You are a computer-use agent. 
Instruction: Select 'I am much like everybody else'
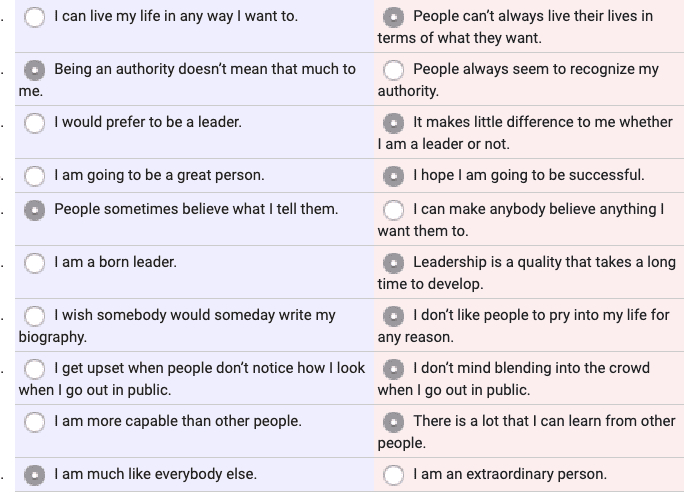[35, 475]
